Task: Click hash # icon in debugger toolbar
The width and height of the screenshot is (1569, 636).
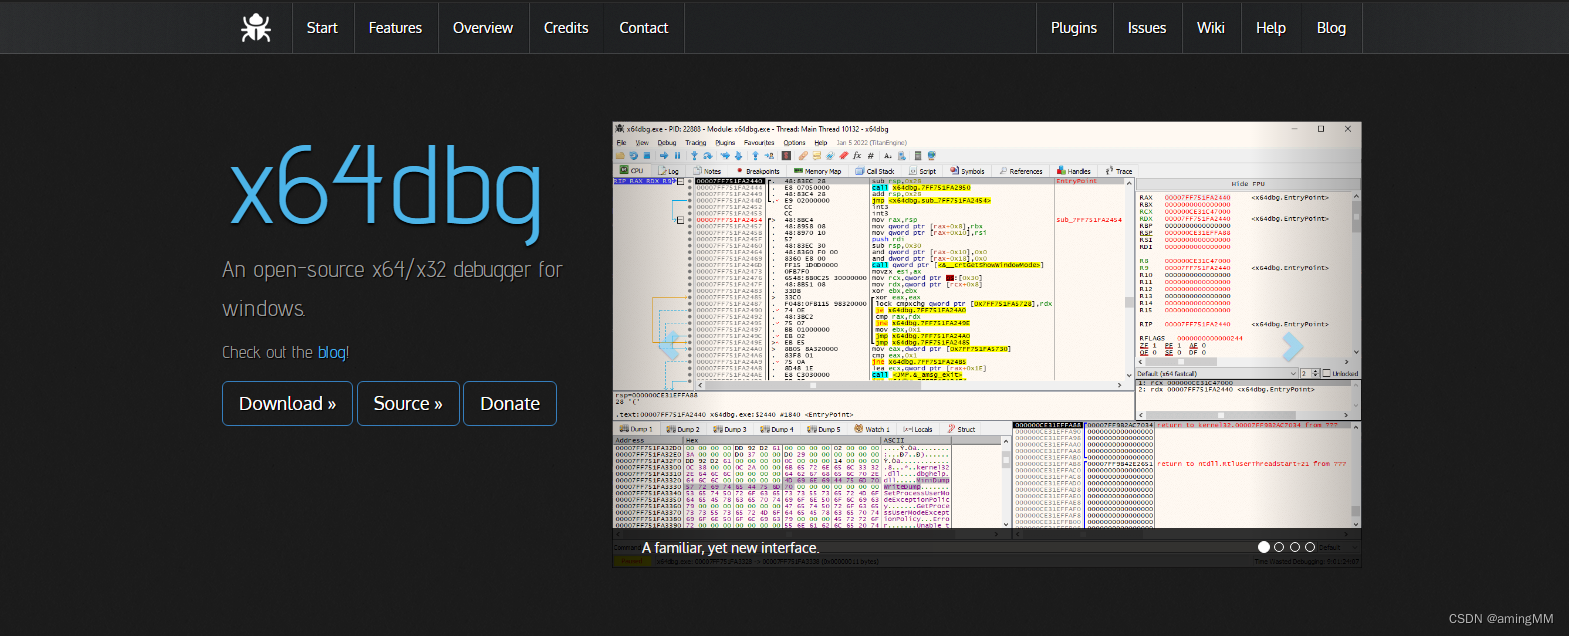Action: (871, 155)
